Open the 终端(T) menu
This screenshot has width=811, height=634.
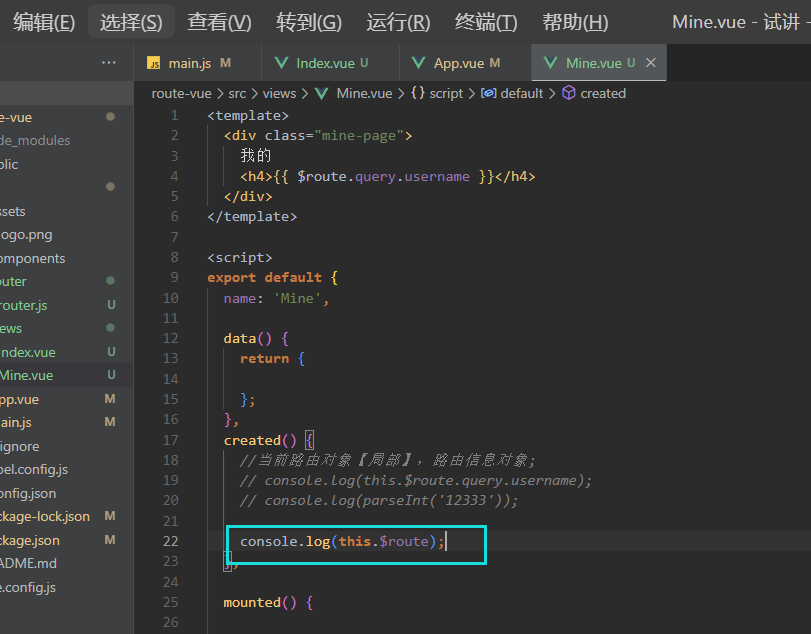486,22
